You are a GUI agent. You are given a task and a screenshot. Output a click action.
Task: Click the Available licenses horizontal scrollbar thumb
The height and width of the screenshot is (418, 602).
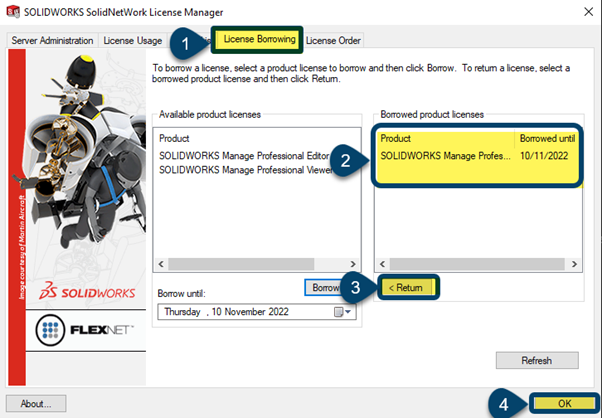click(x=241, y=264)
